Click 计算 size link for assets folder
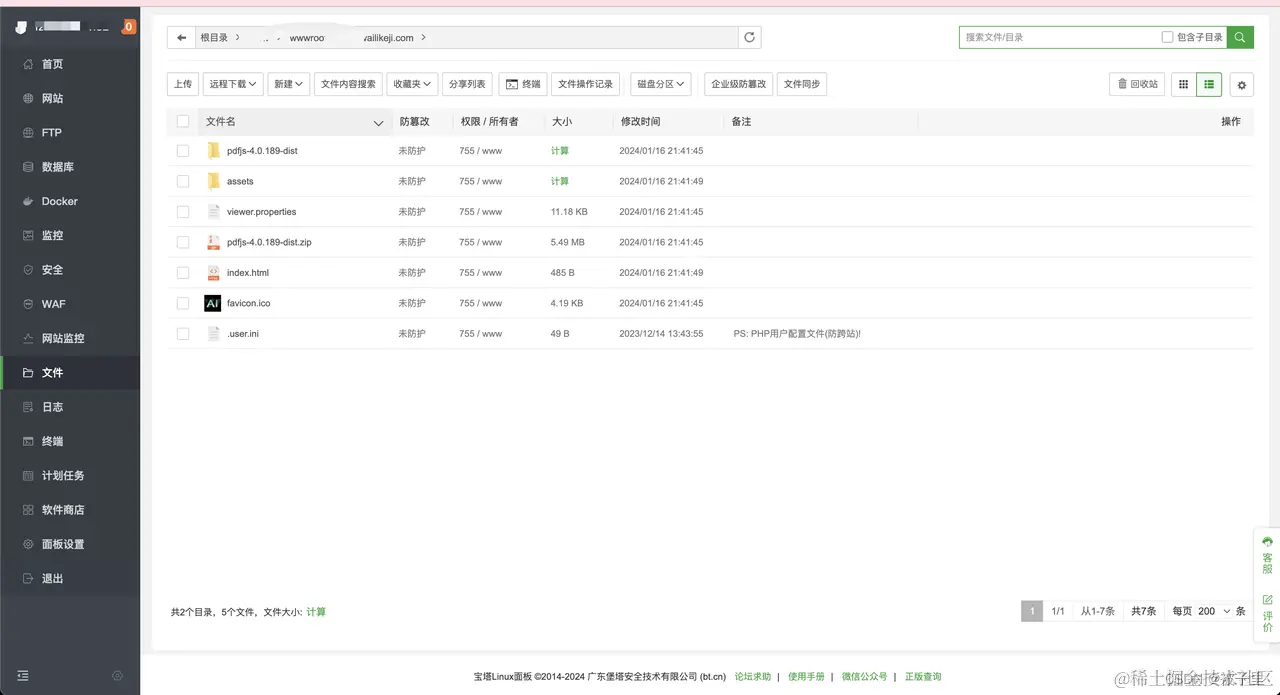This screenshot has height=695, width=1280. [560, 182]
